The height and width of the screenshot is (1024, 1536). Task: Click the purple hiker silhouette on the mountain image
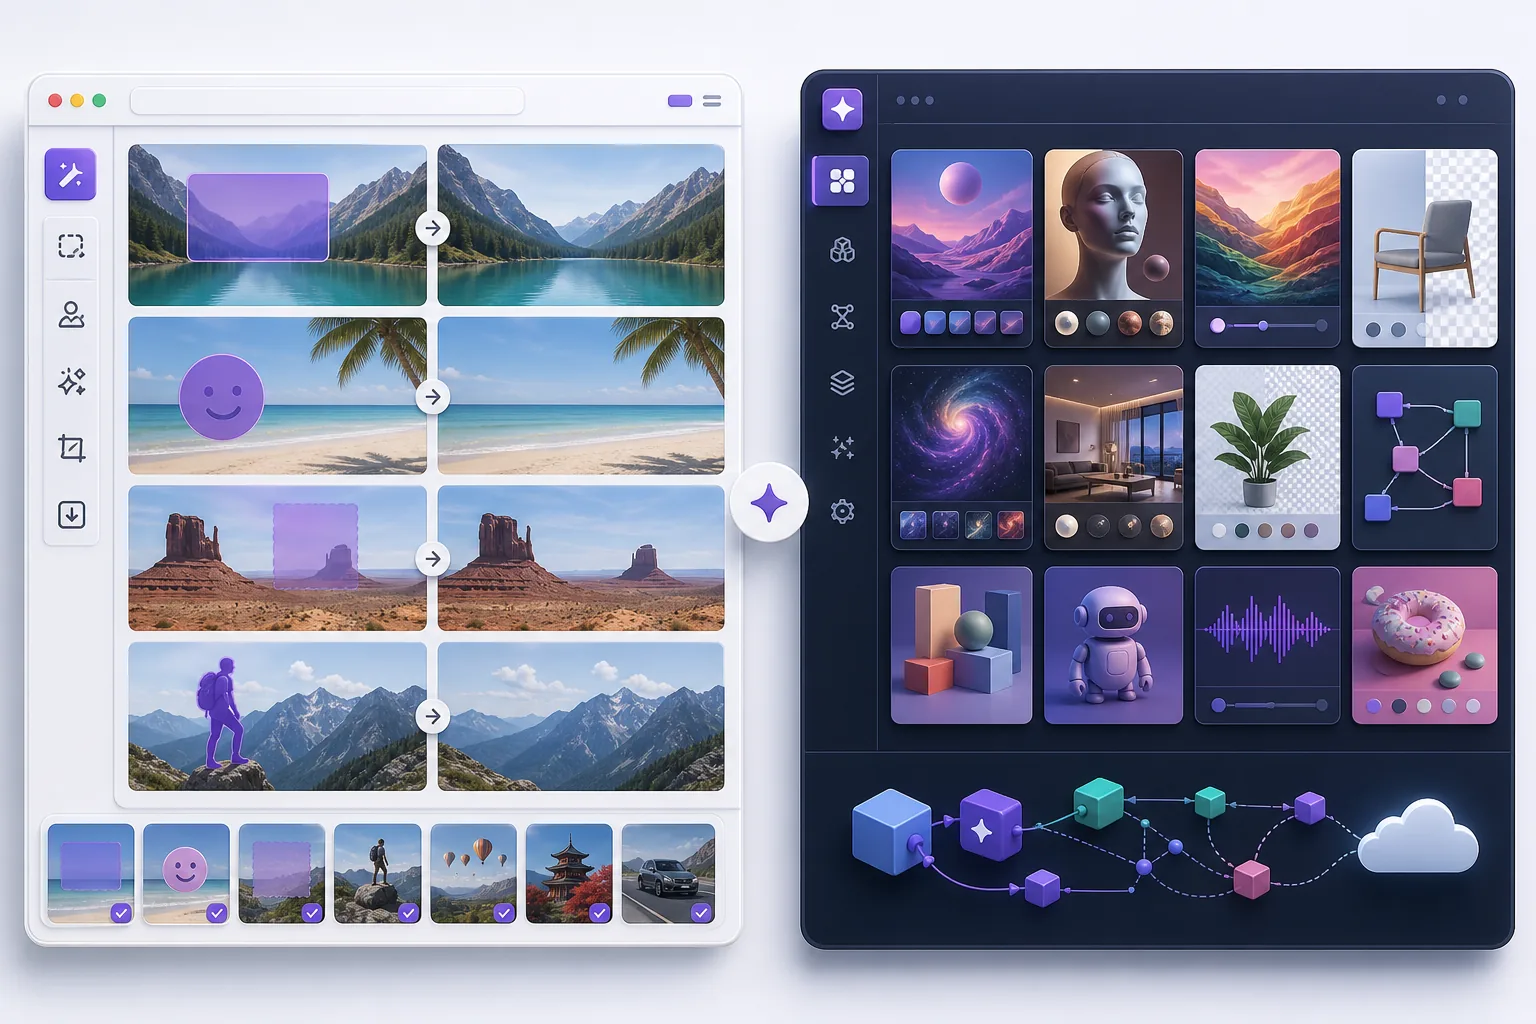[x=222, y=713]
